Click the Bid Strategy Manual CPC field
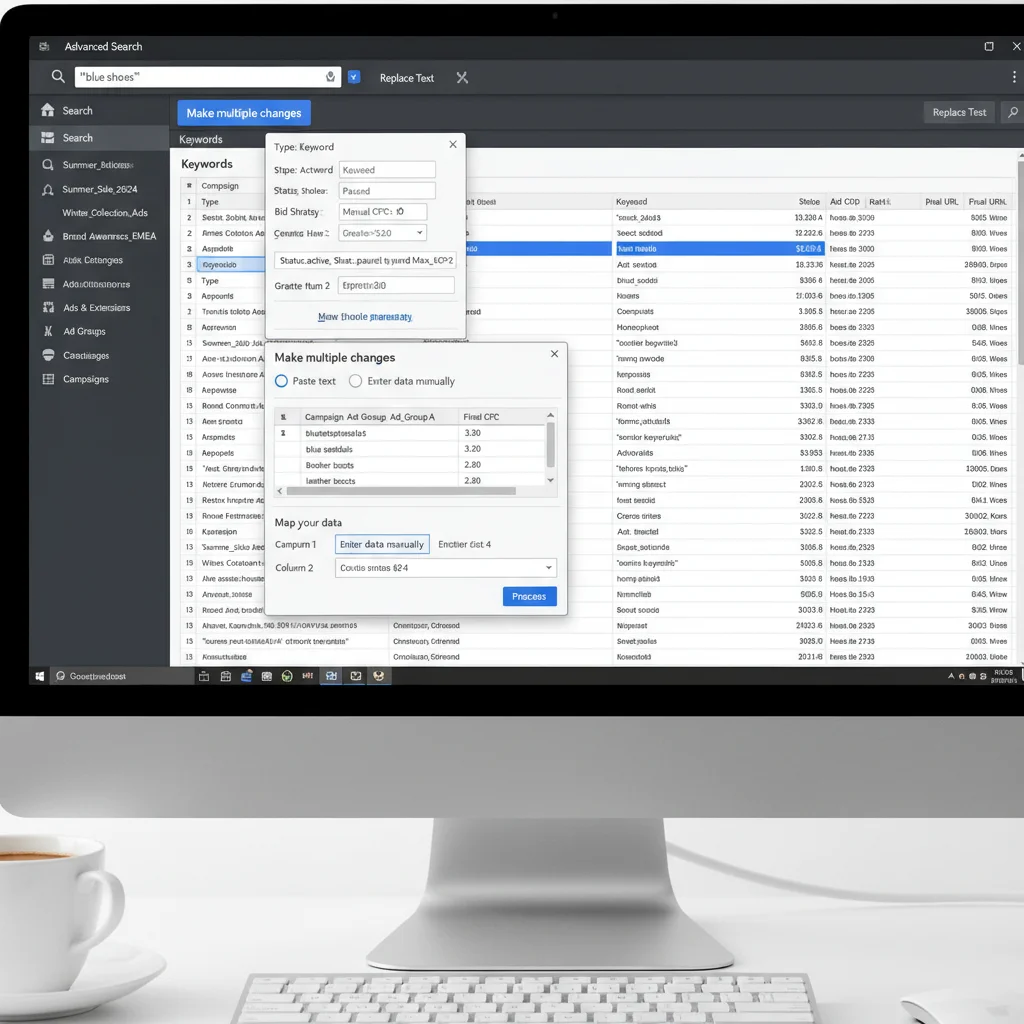The width and height of the screenshot is (1024, 1024). coord(383,212)
